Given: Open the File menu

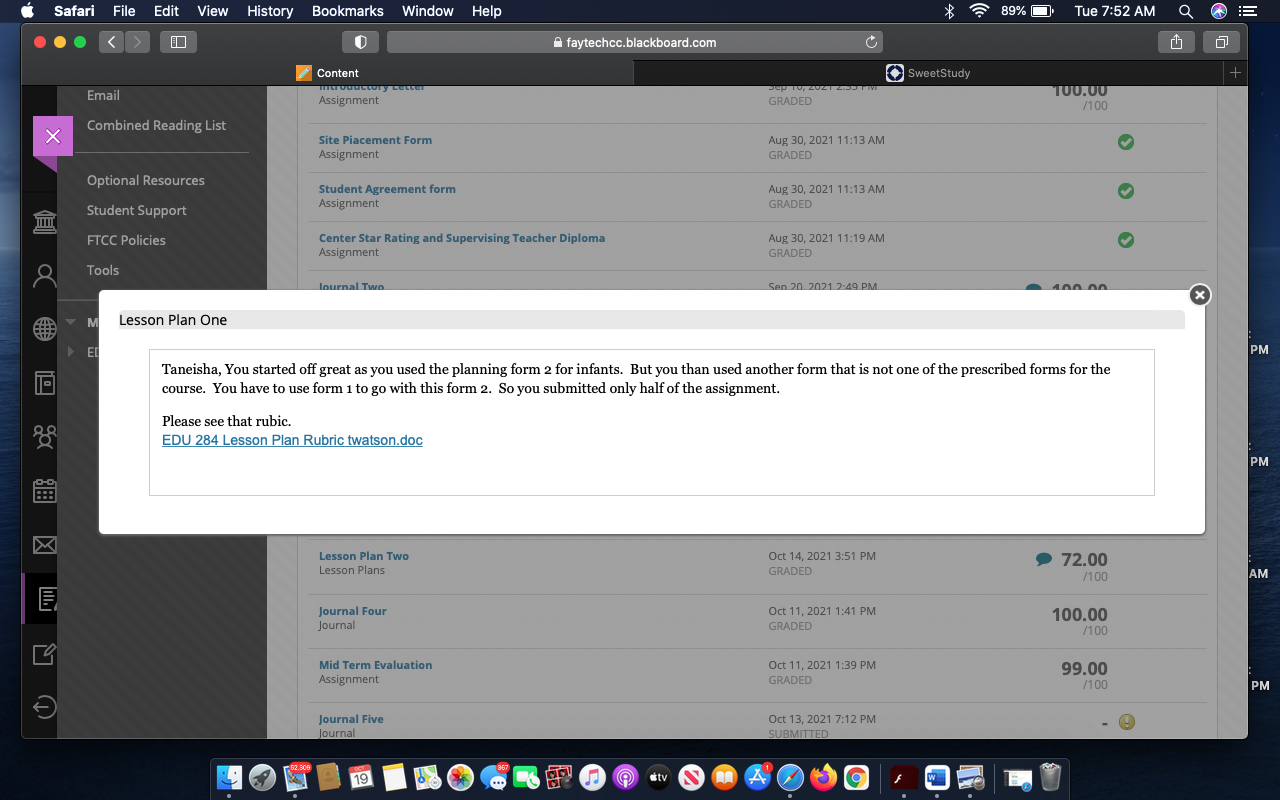Looking at the screenshot, I should (124, 11).
